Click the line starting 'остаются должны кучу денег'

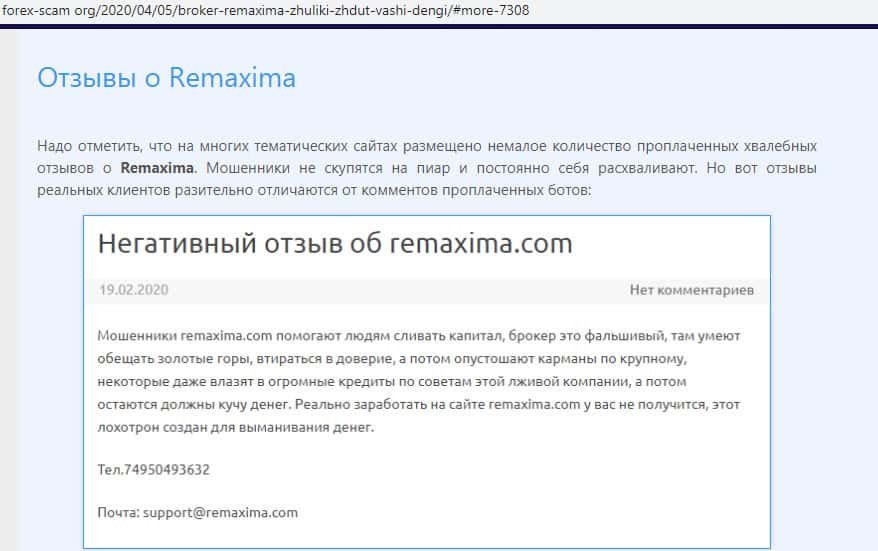click(419, 405)
